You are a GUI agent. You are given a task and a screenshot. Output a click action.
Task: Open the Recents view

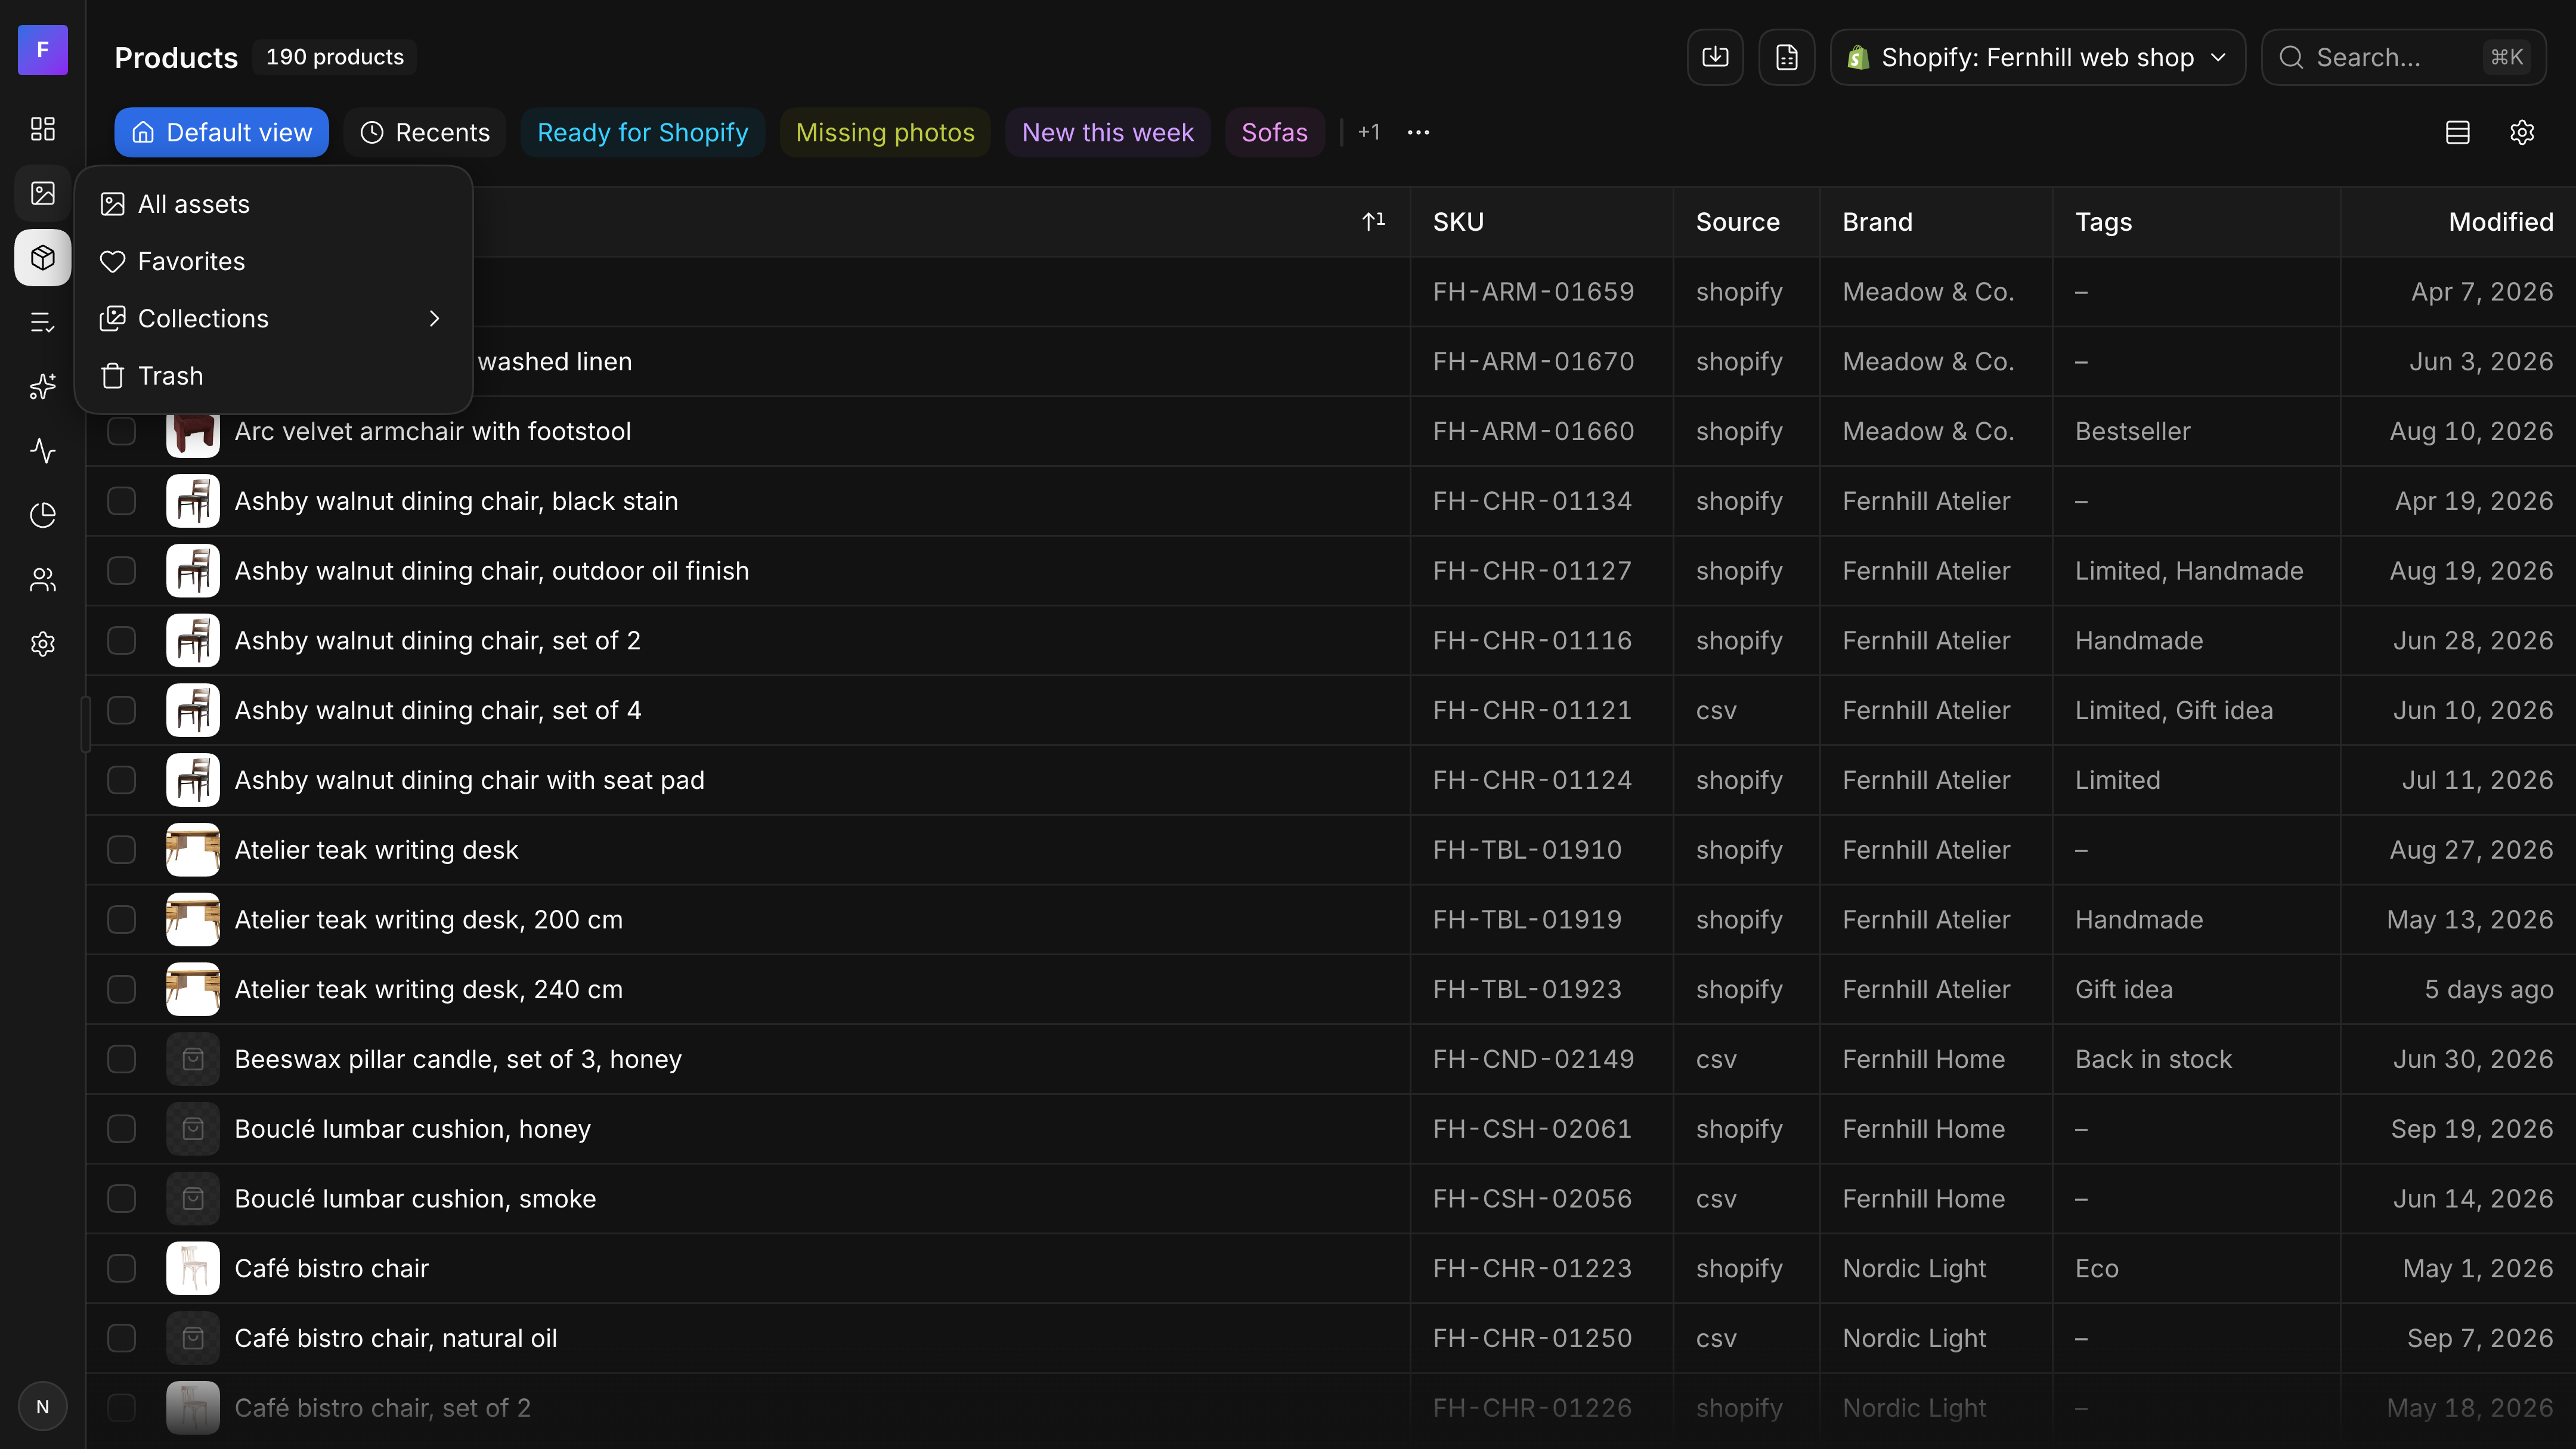[x=425, y=132]
